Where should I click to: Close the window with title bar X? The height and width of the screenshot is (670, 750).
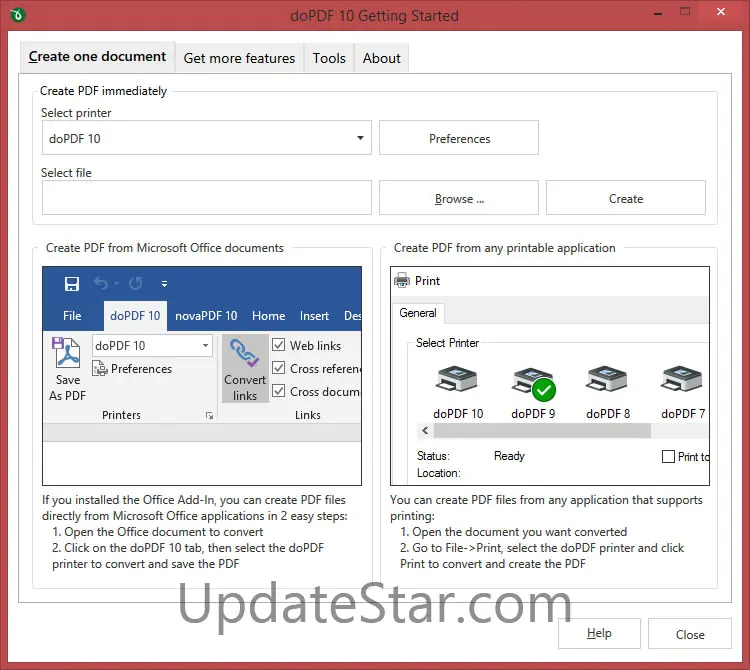coord(721,12)
